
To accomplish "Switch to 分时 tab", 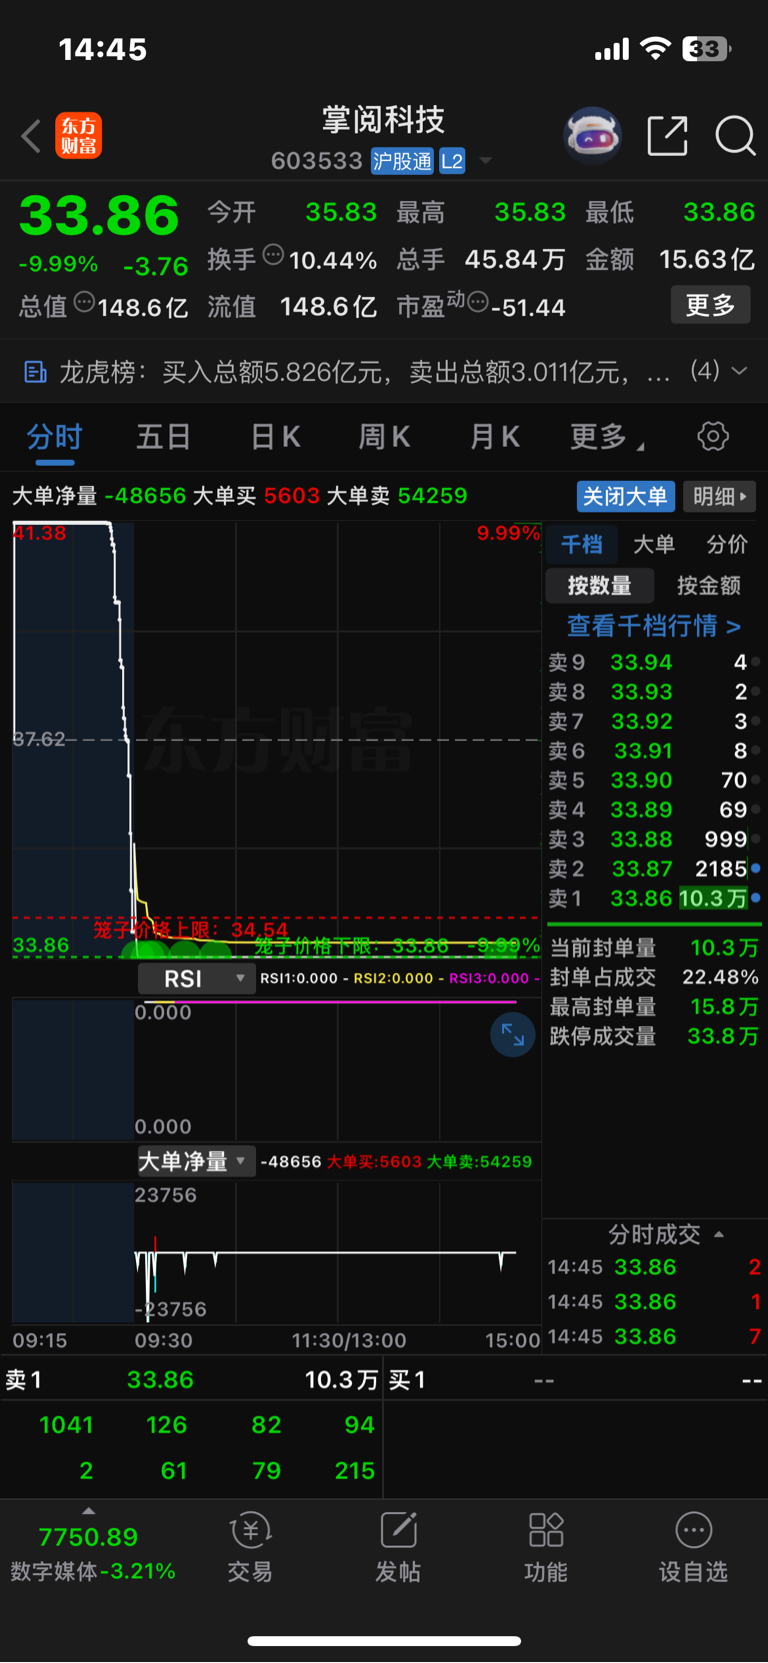I will point(55,437).
